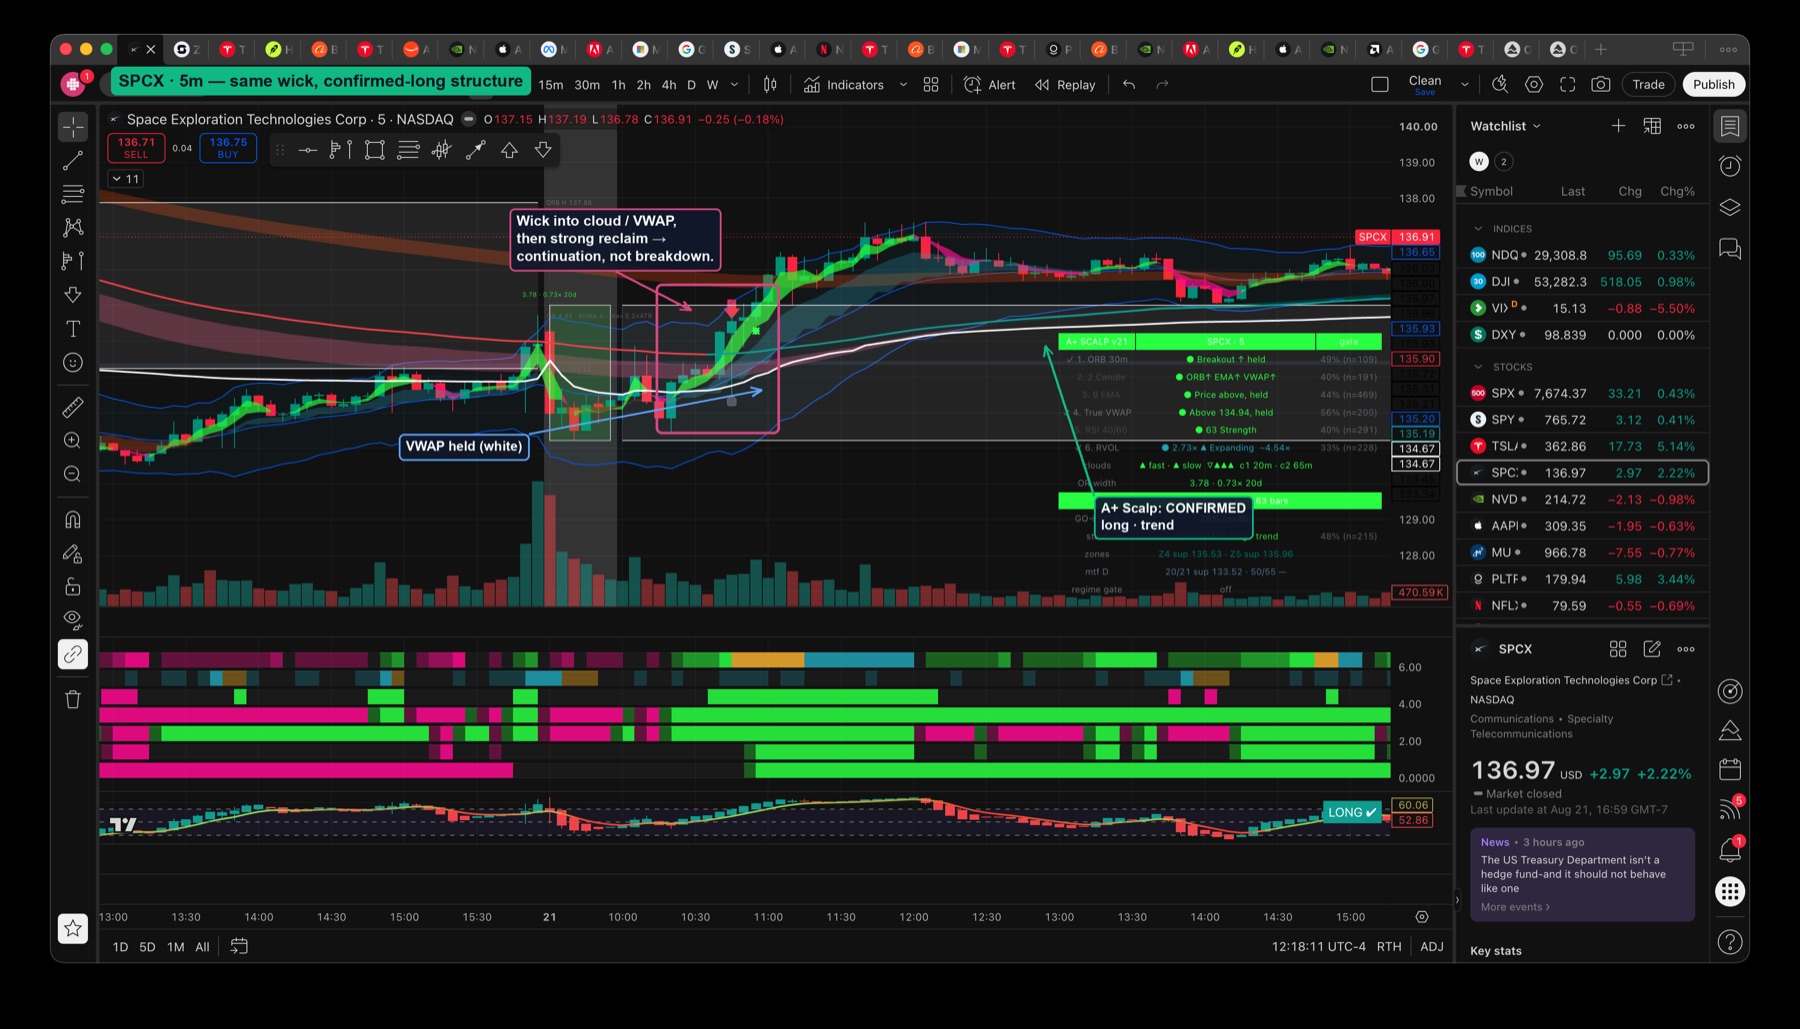The image size is (1800, 1029).
Task: Open the Alerts panel clock icon
Action: [x=1730, y=166]
